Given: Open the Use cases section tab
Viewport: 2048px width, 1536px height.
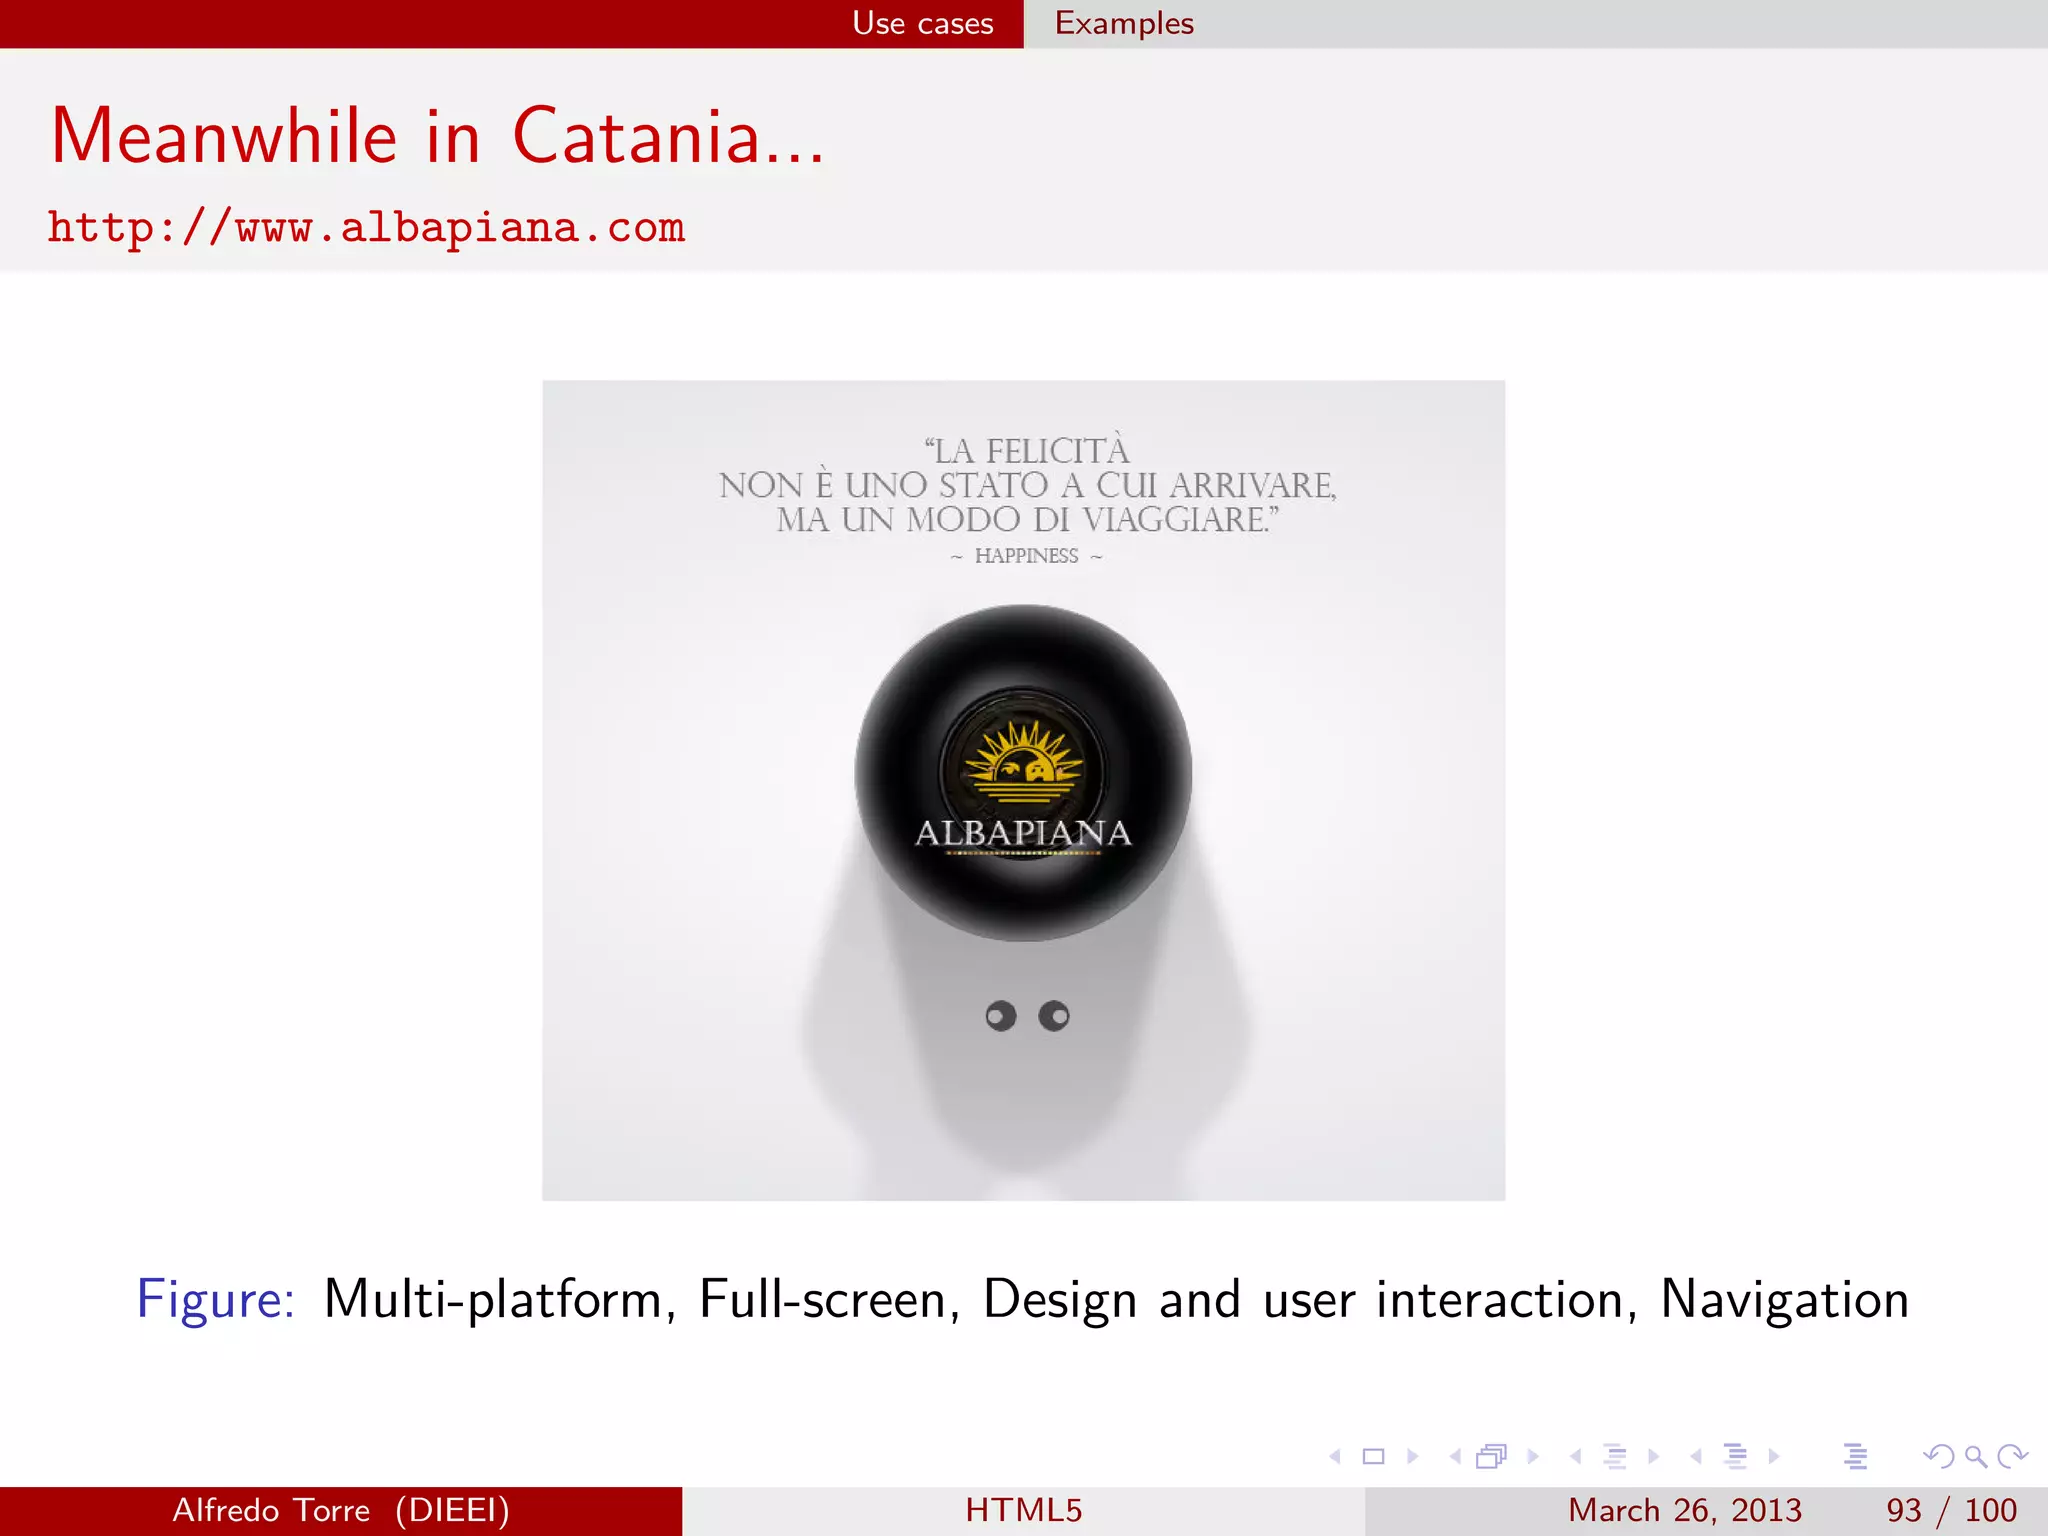Looking at the screenshot, I should pos(922,23).
